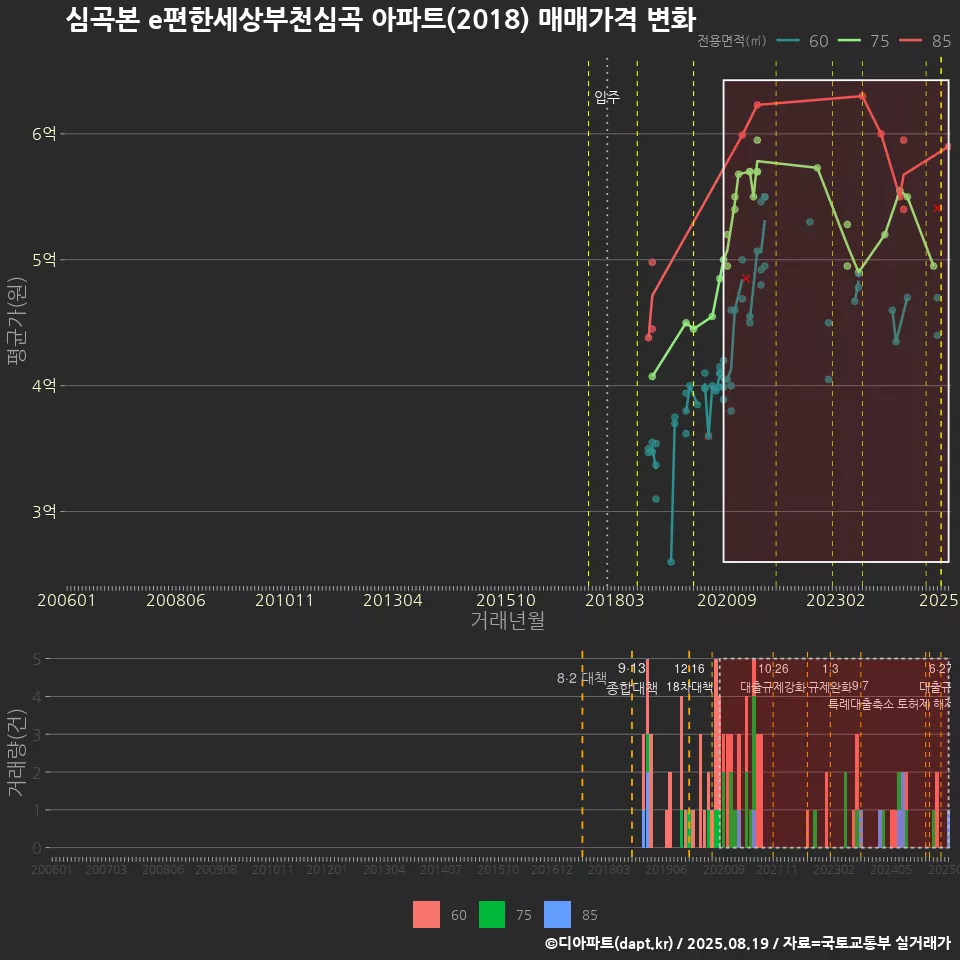This screenshot has width=960, height=960.
Task: Click the red X marker near 5.4억
Action: pos(937,208)
